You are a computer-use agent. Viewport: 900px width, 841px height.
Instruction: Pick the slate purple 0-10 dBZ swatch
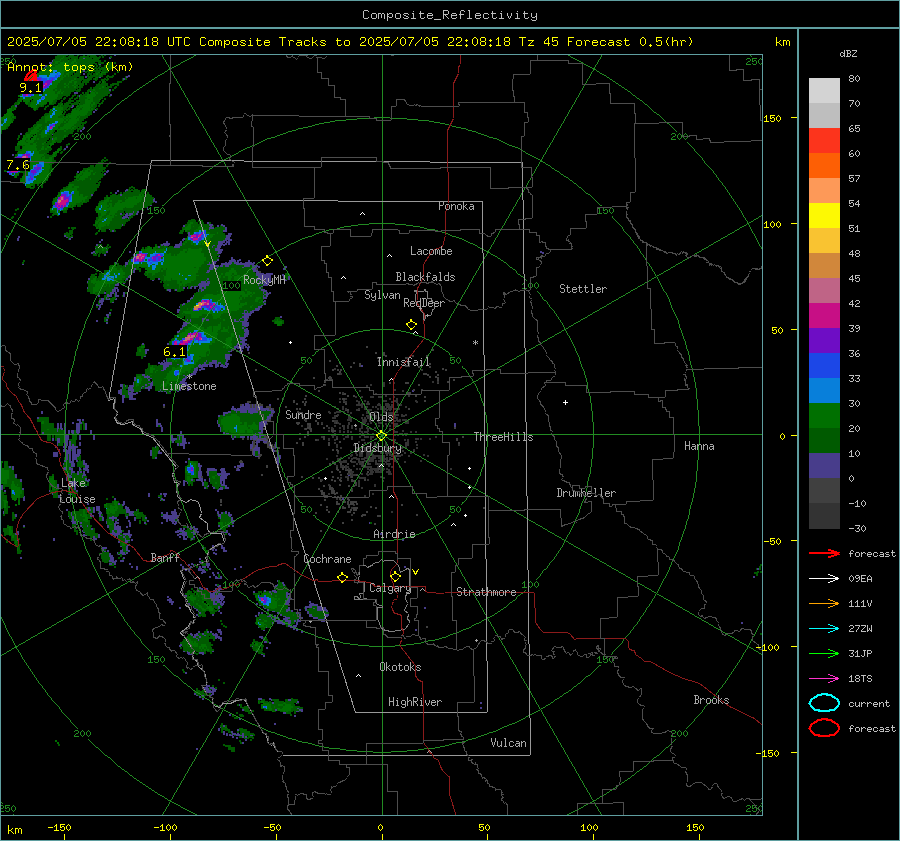824,466
